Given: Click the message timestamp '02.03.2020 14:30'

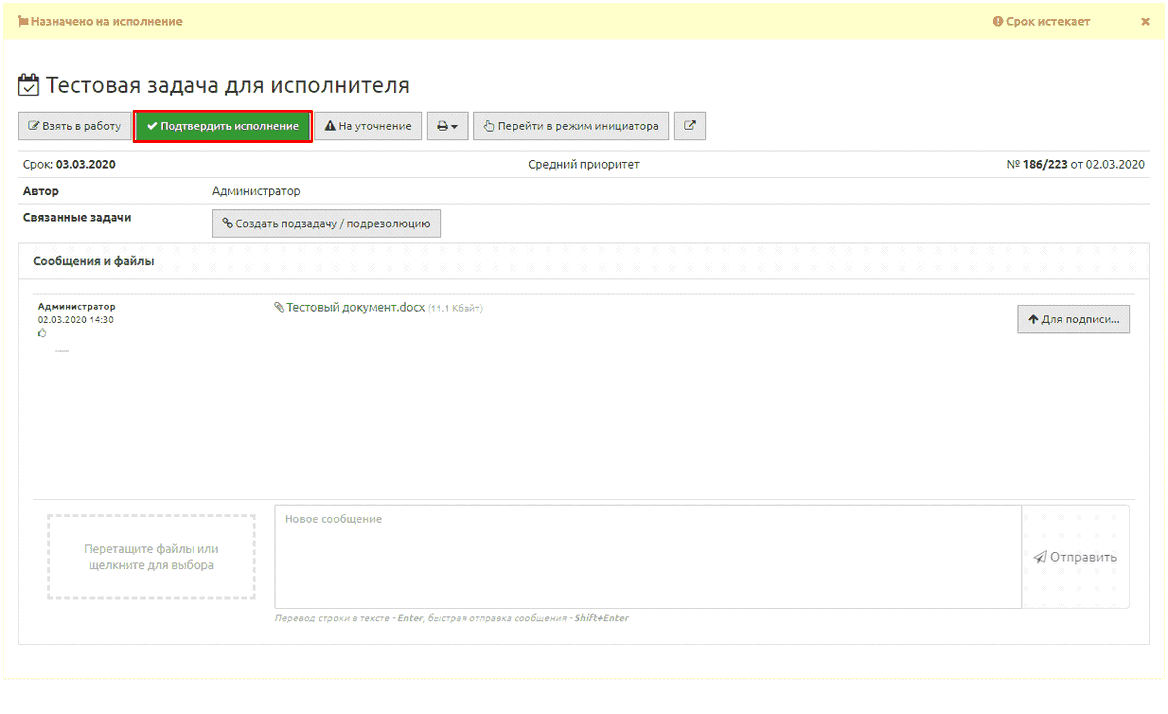Looking at the screenshot, I should [x=76, y=319].
